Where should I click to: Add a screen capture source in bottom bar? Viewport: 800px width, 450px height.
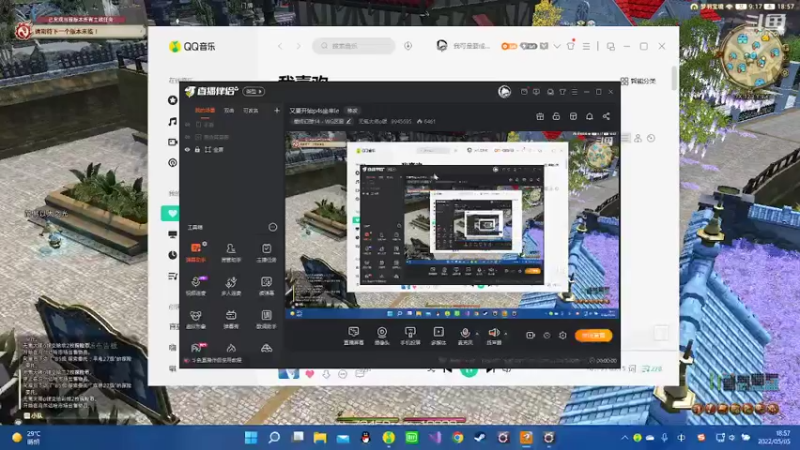354,336
